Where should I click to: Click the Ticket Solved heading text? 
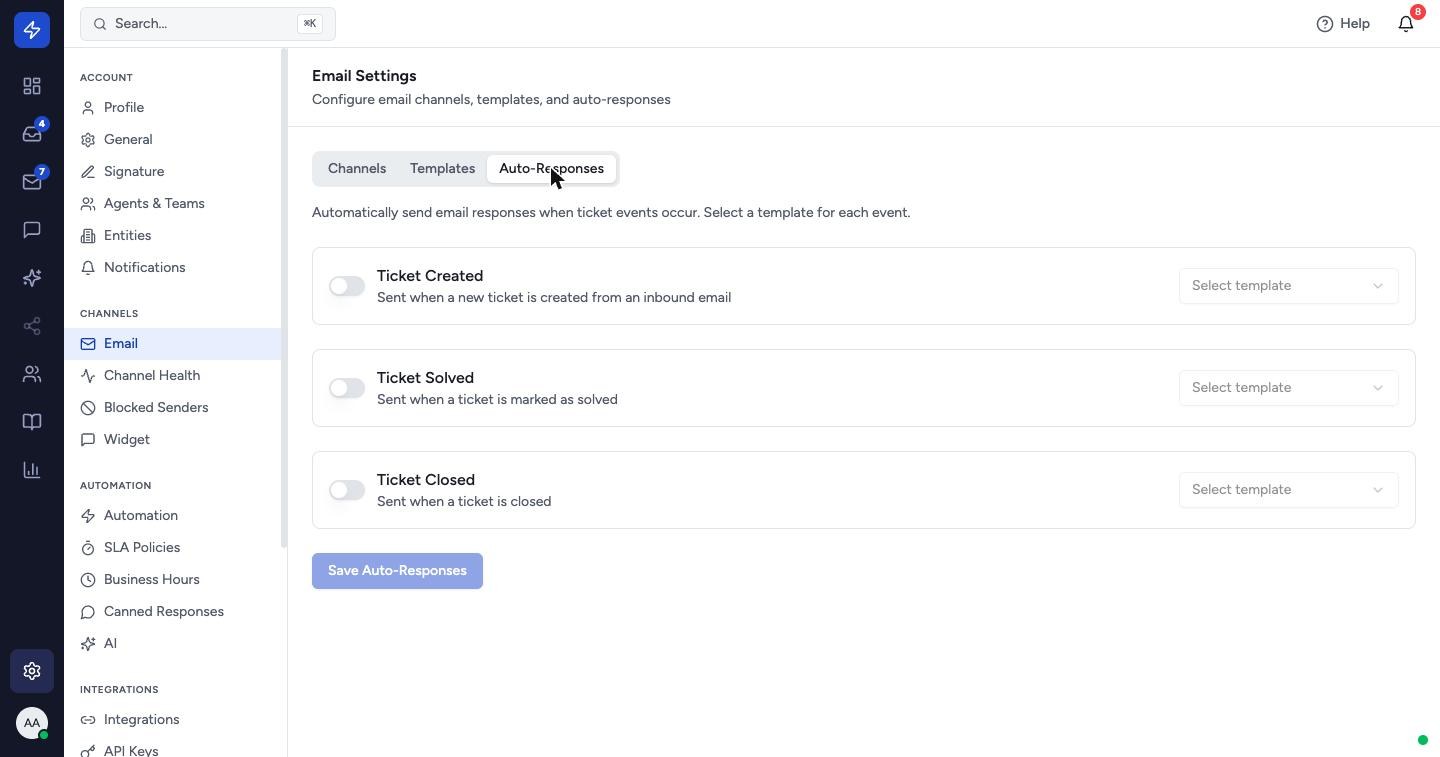[425, 378]
